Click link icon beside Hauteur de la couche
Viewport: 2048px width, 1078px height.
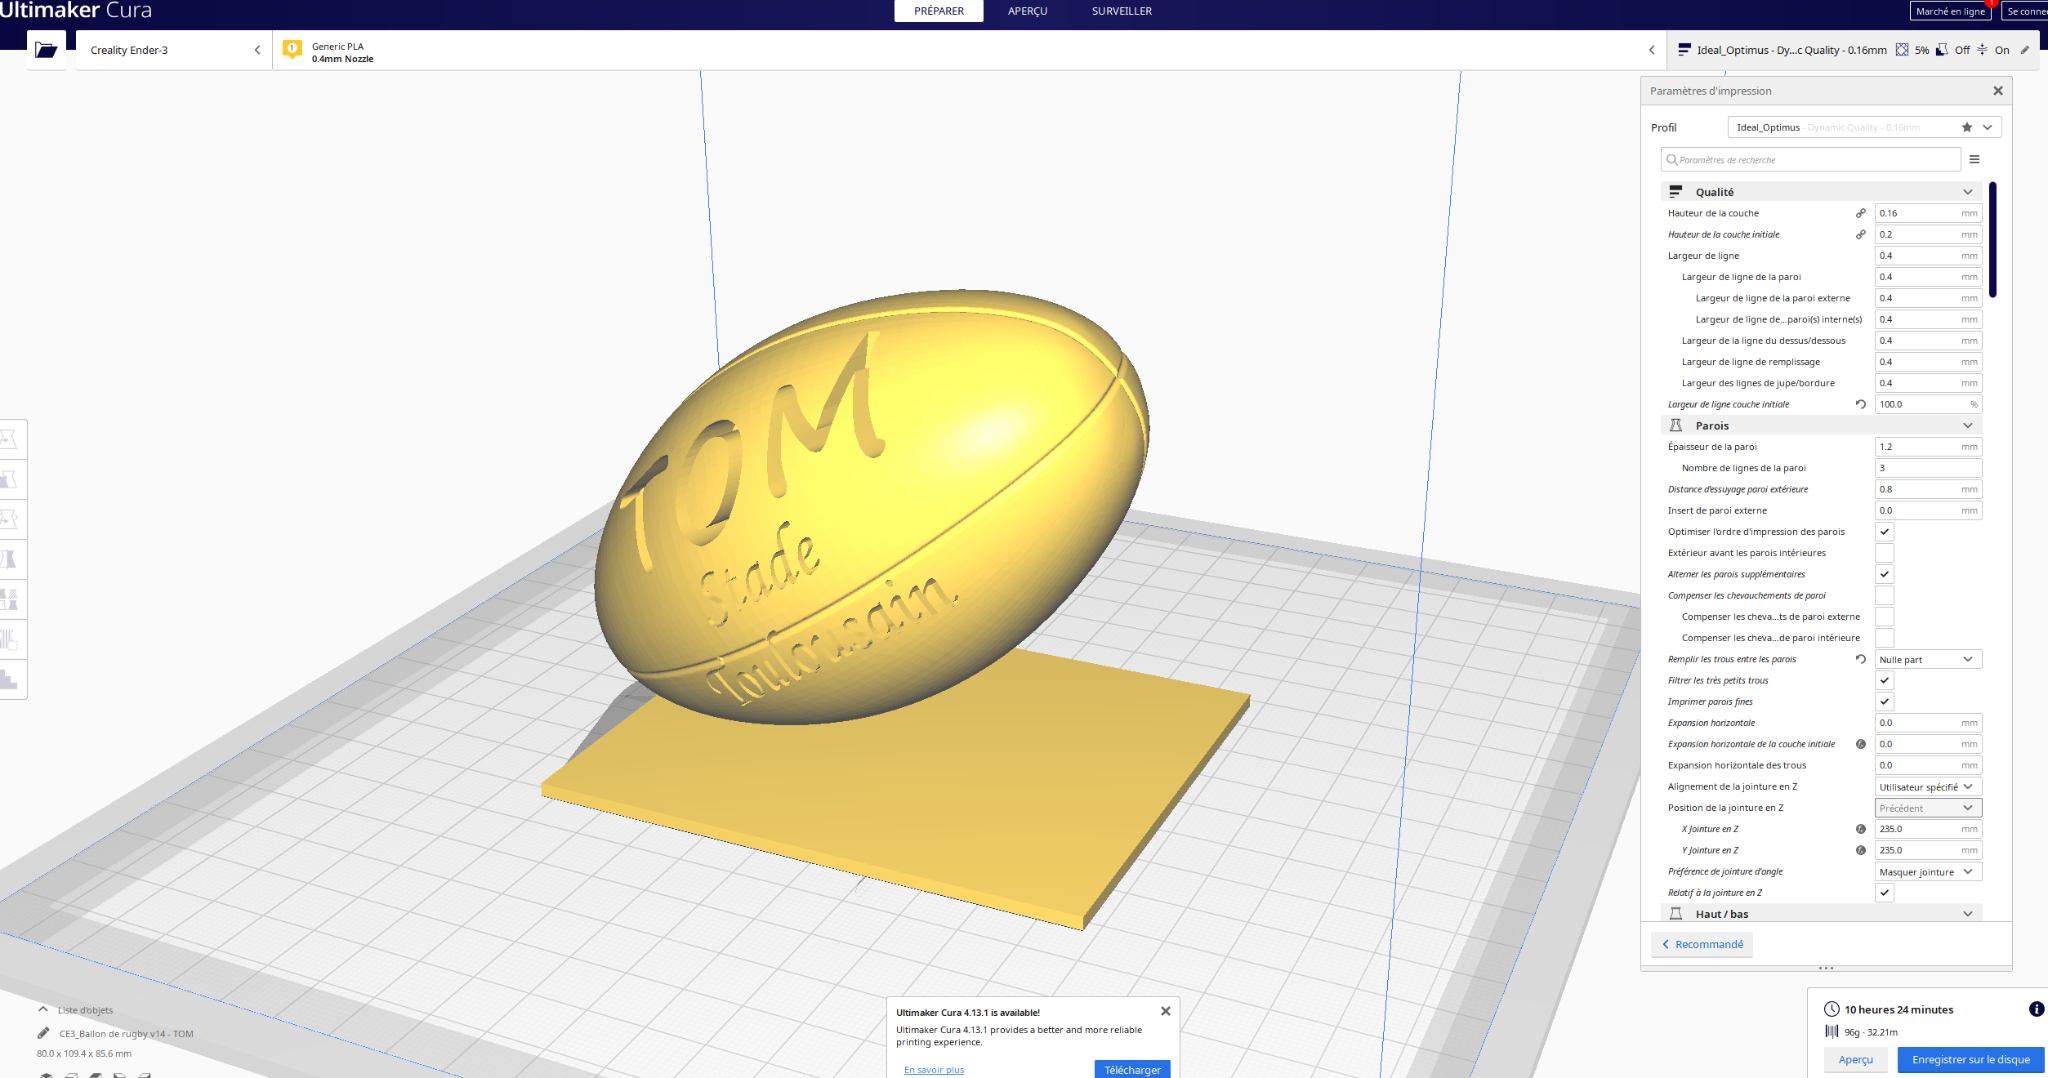pyautogui.click(x=1861, y=213)
